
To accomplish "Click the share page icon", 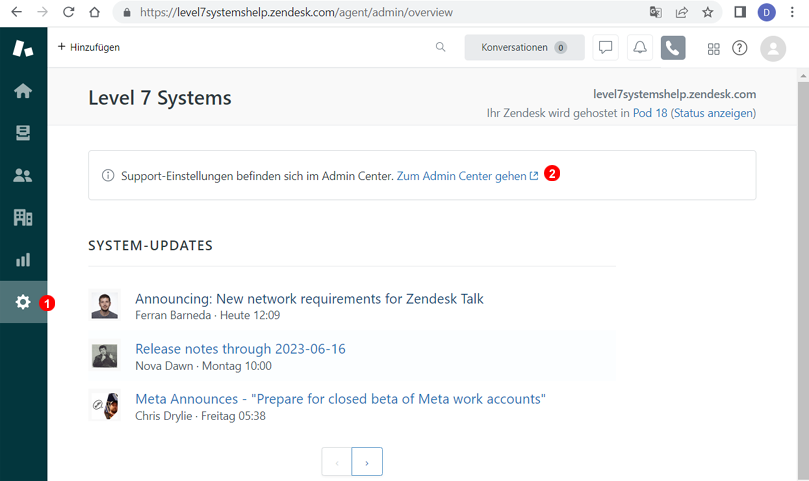I will (682, 12).
